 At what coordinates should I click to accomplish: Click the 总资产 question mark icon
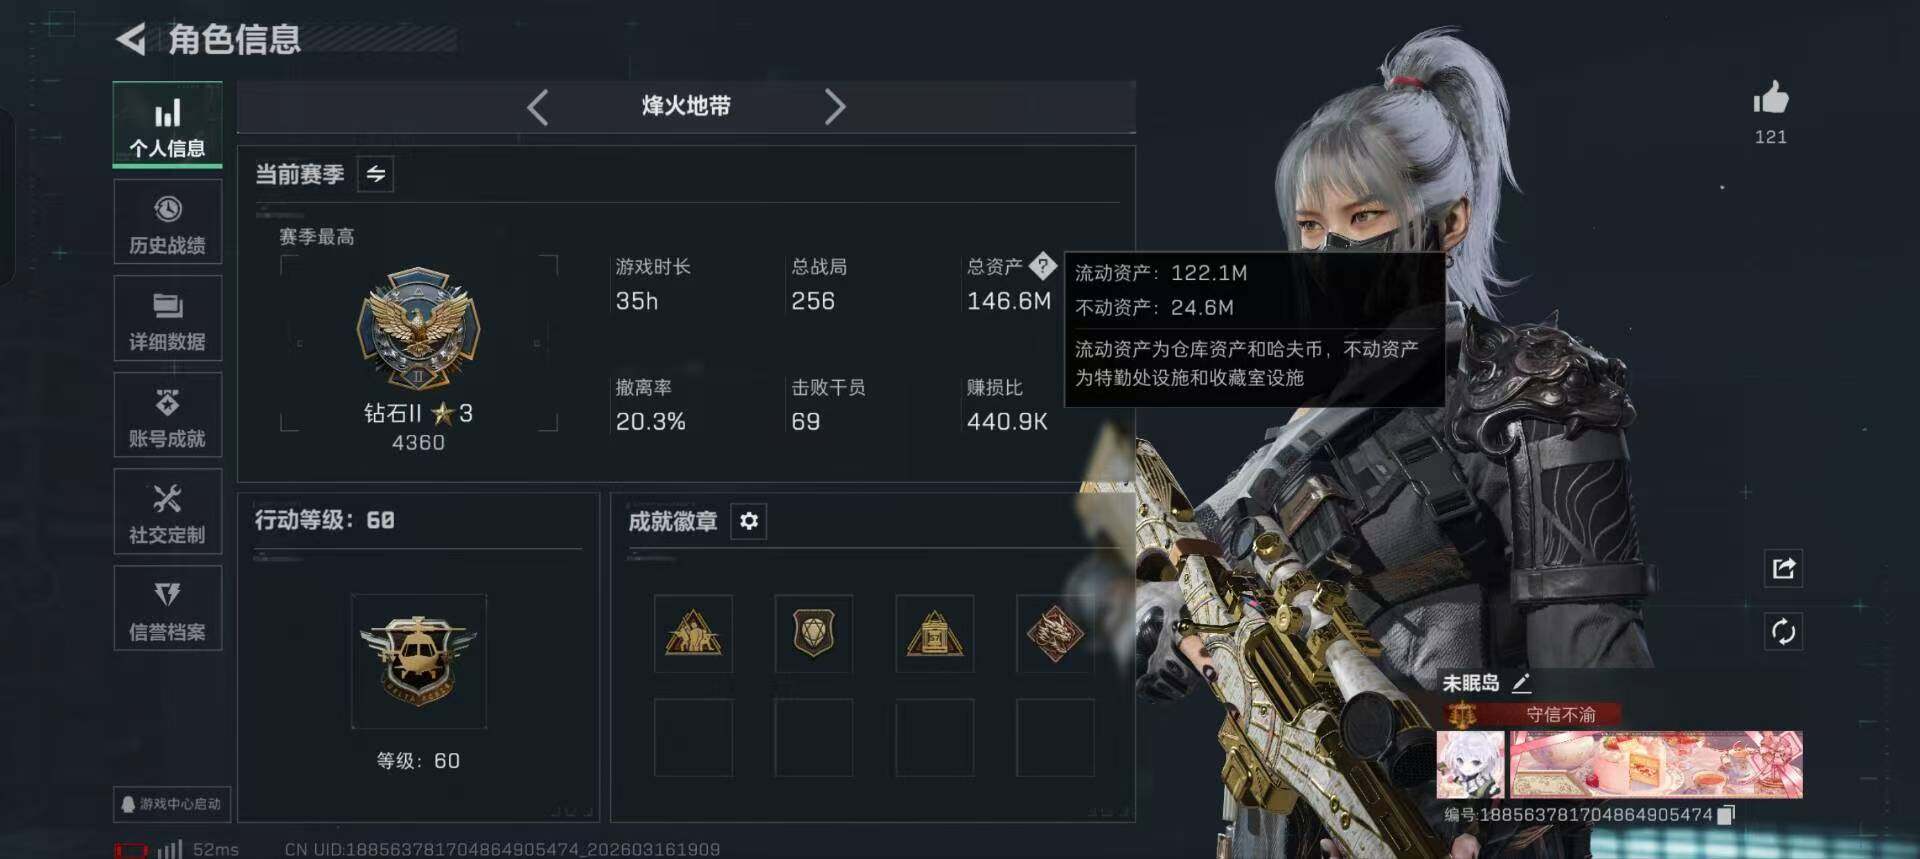pos(1042,265)
